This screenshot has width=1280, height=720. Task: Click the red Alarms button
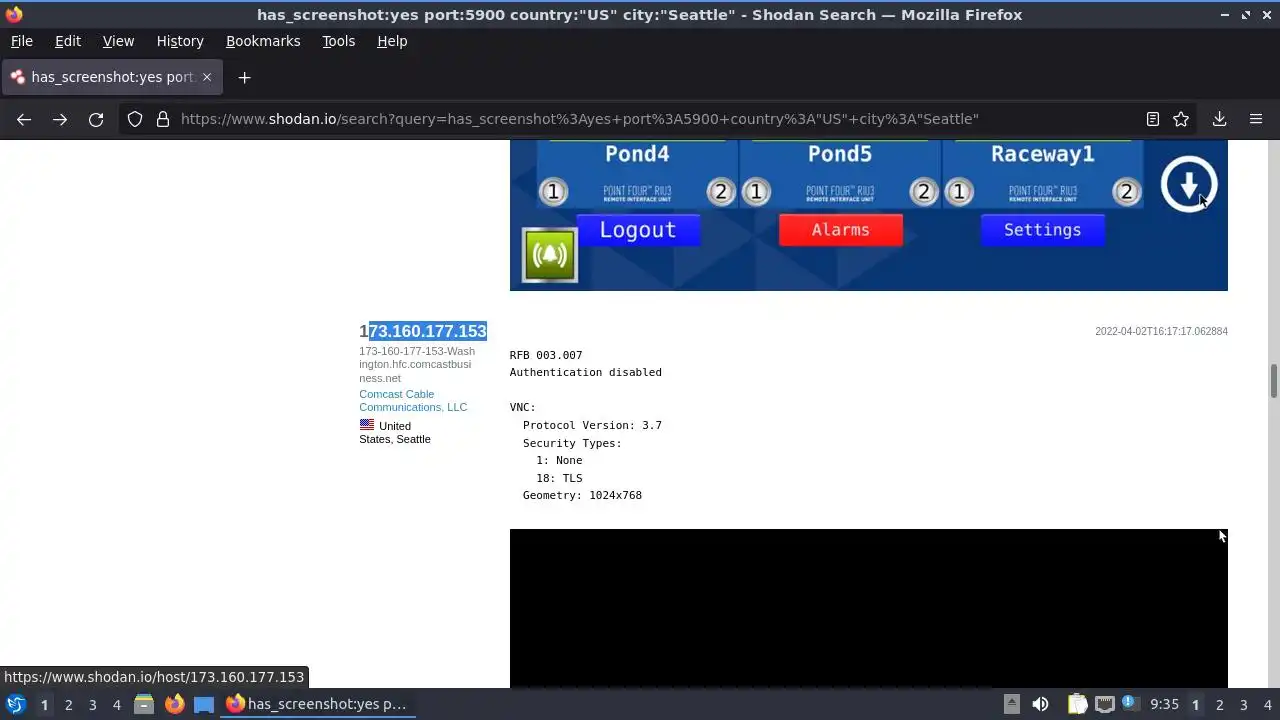pos(840,230)
